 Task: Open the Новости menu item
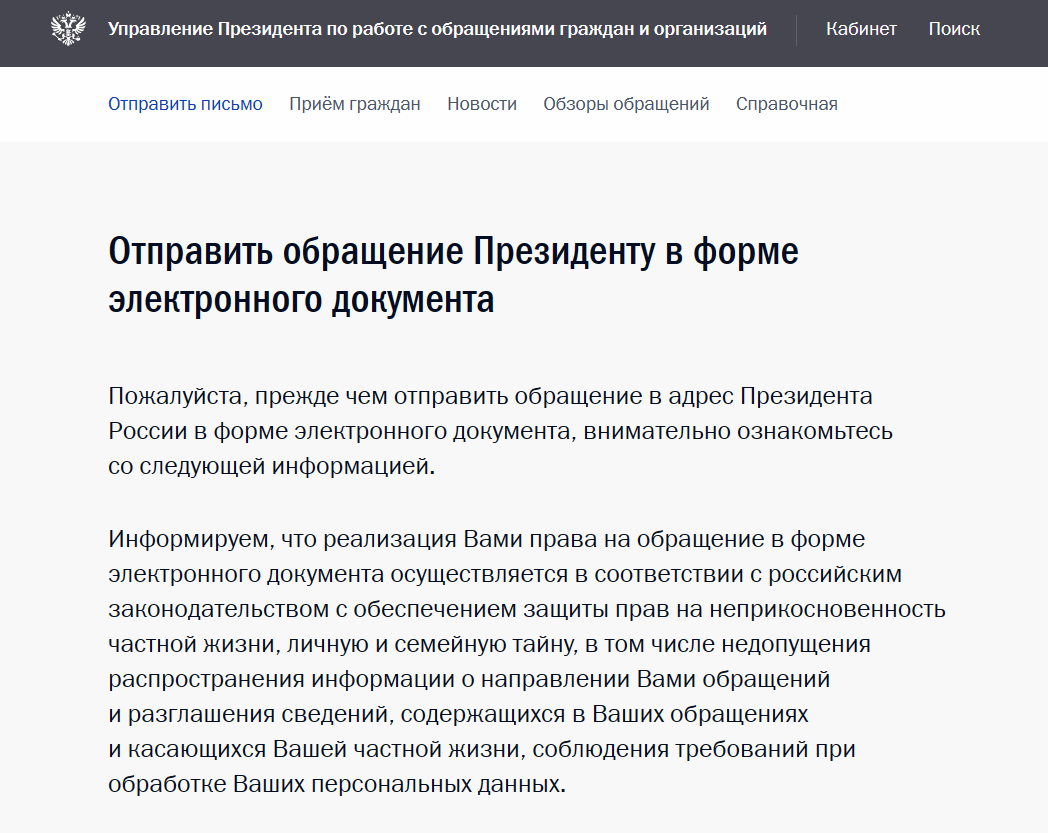pyautogui.click(x=482, y=104)
